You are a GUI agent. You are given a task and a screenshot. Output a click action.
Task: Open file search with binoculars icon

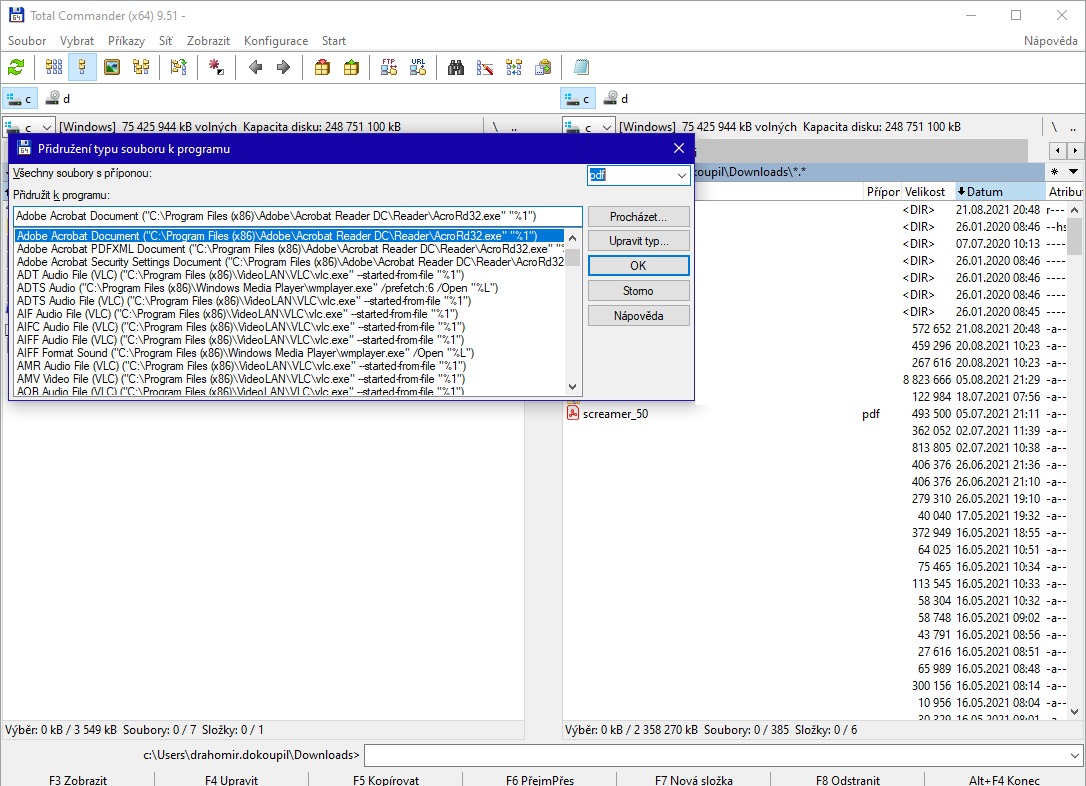456,68
